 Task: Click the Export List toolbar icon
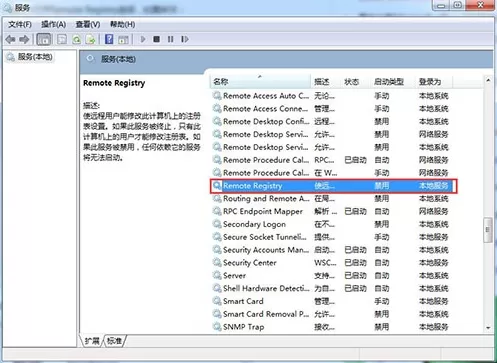[91, 39]
